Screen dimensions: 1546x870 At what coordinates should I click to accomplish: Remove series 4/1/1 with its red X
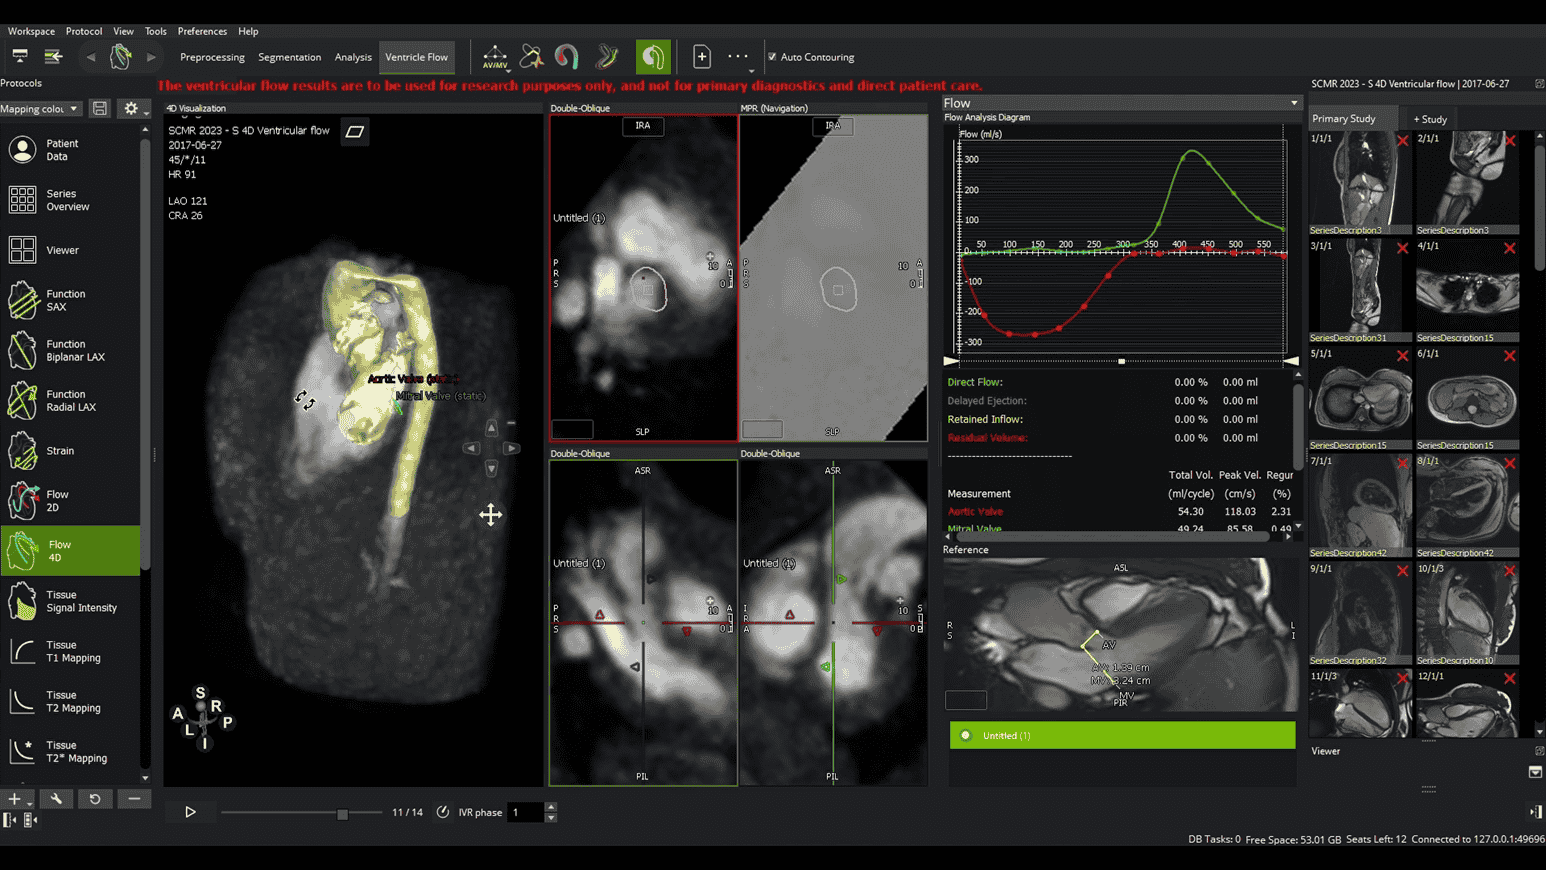click(x=1510, y=248)
